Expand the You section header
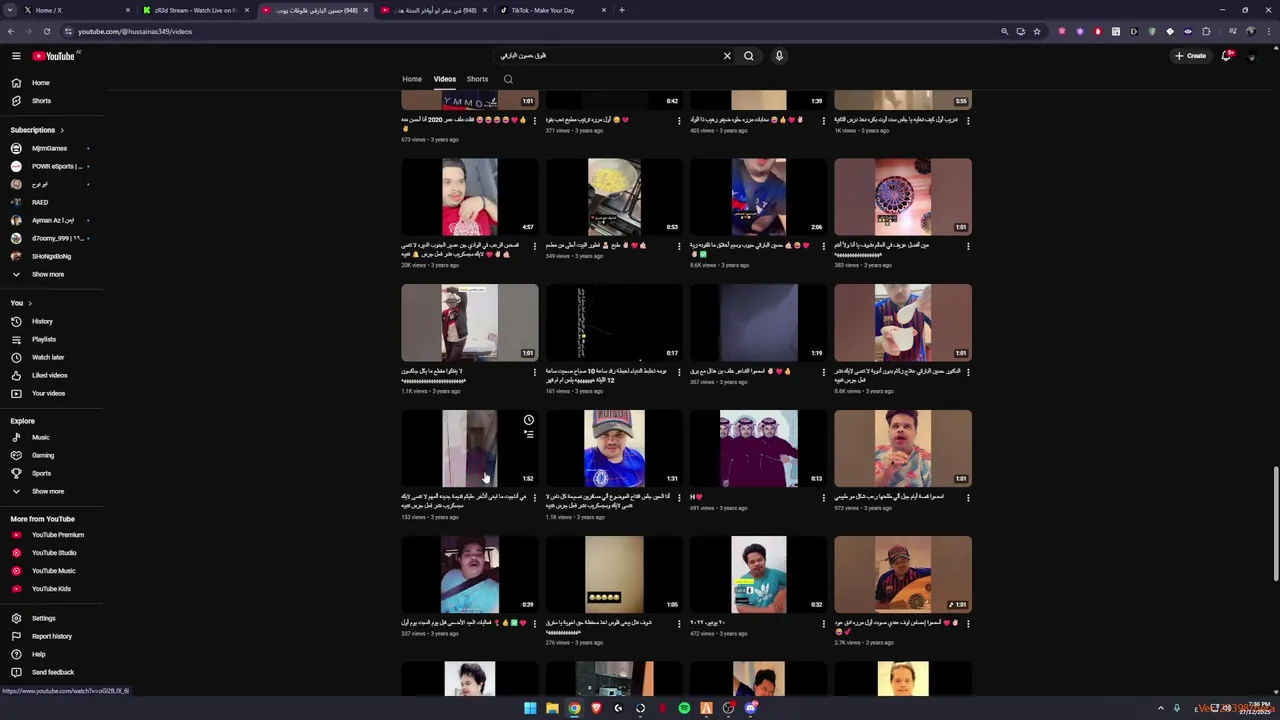Viewport: 1280px width, 720px height. point(21,303)
